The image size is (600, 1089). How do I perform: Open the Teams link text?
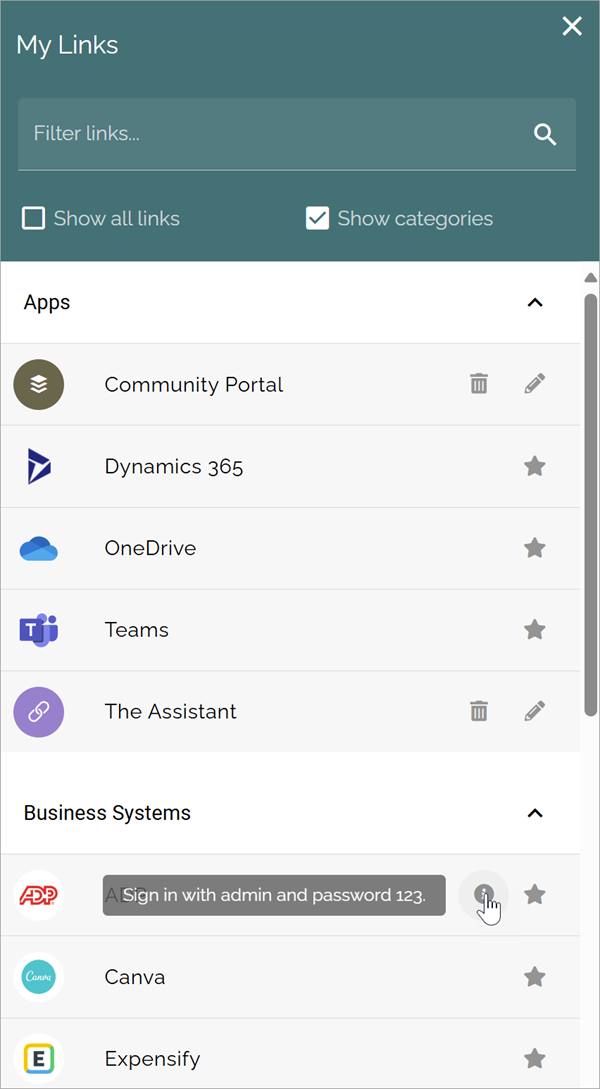click(136, 630)
